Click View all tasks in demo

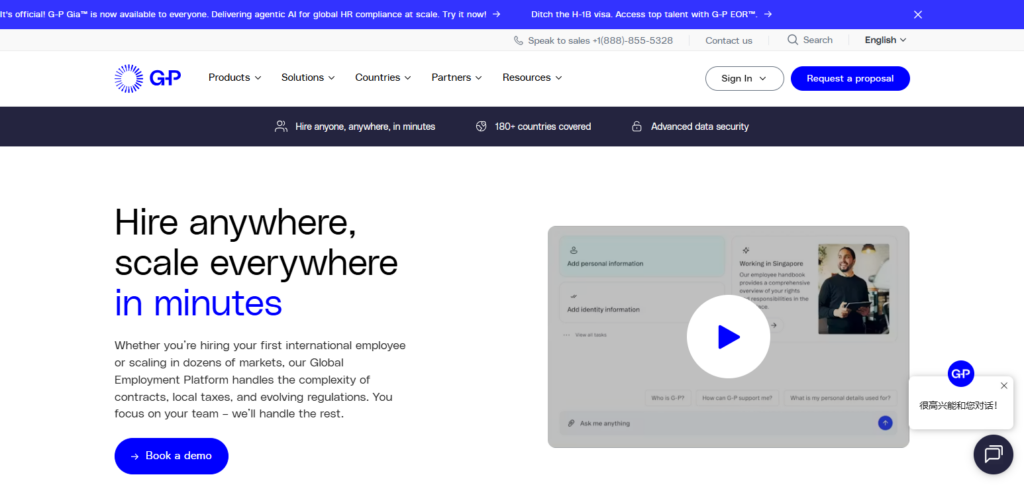pos(591,335)
